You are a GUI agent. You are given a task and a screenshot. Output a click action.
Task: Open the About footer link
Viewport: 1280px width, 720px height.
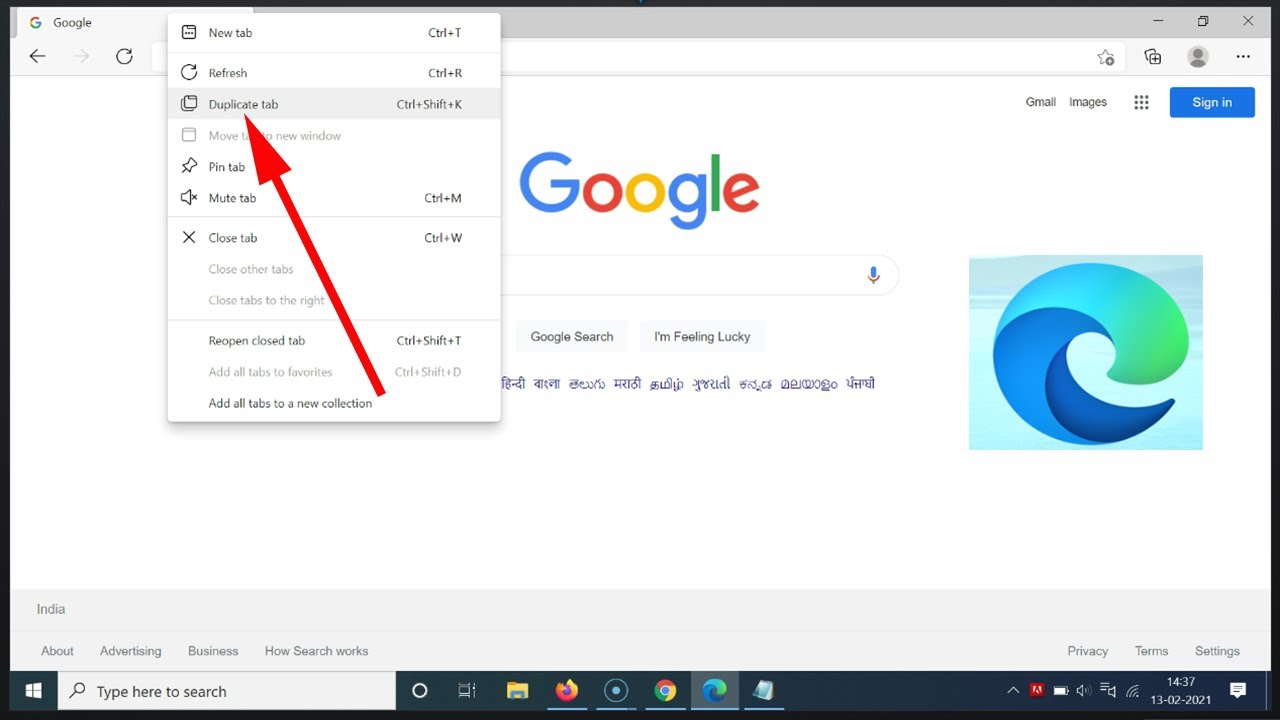click(57, 651)
